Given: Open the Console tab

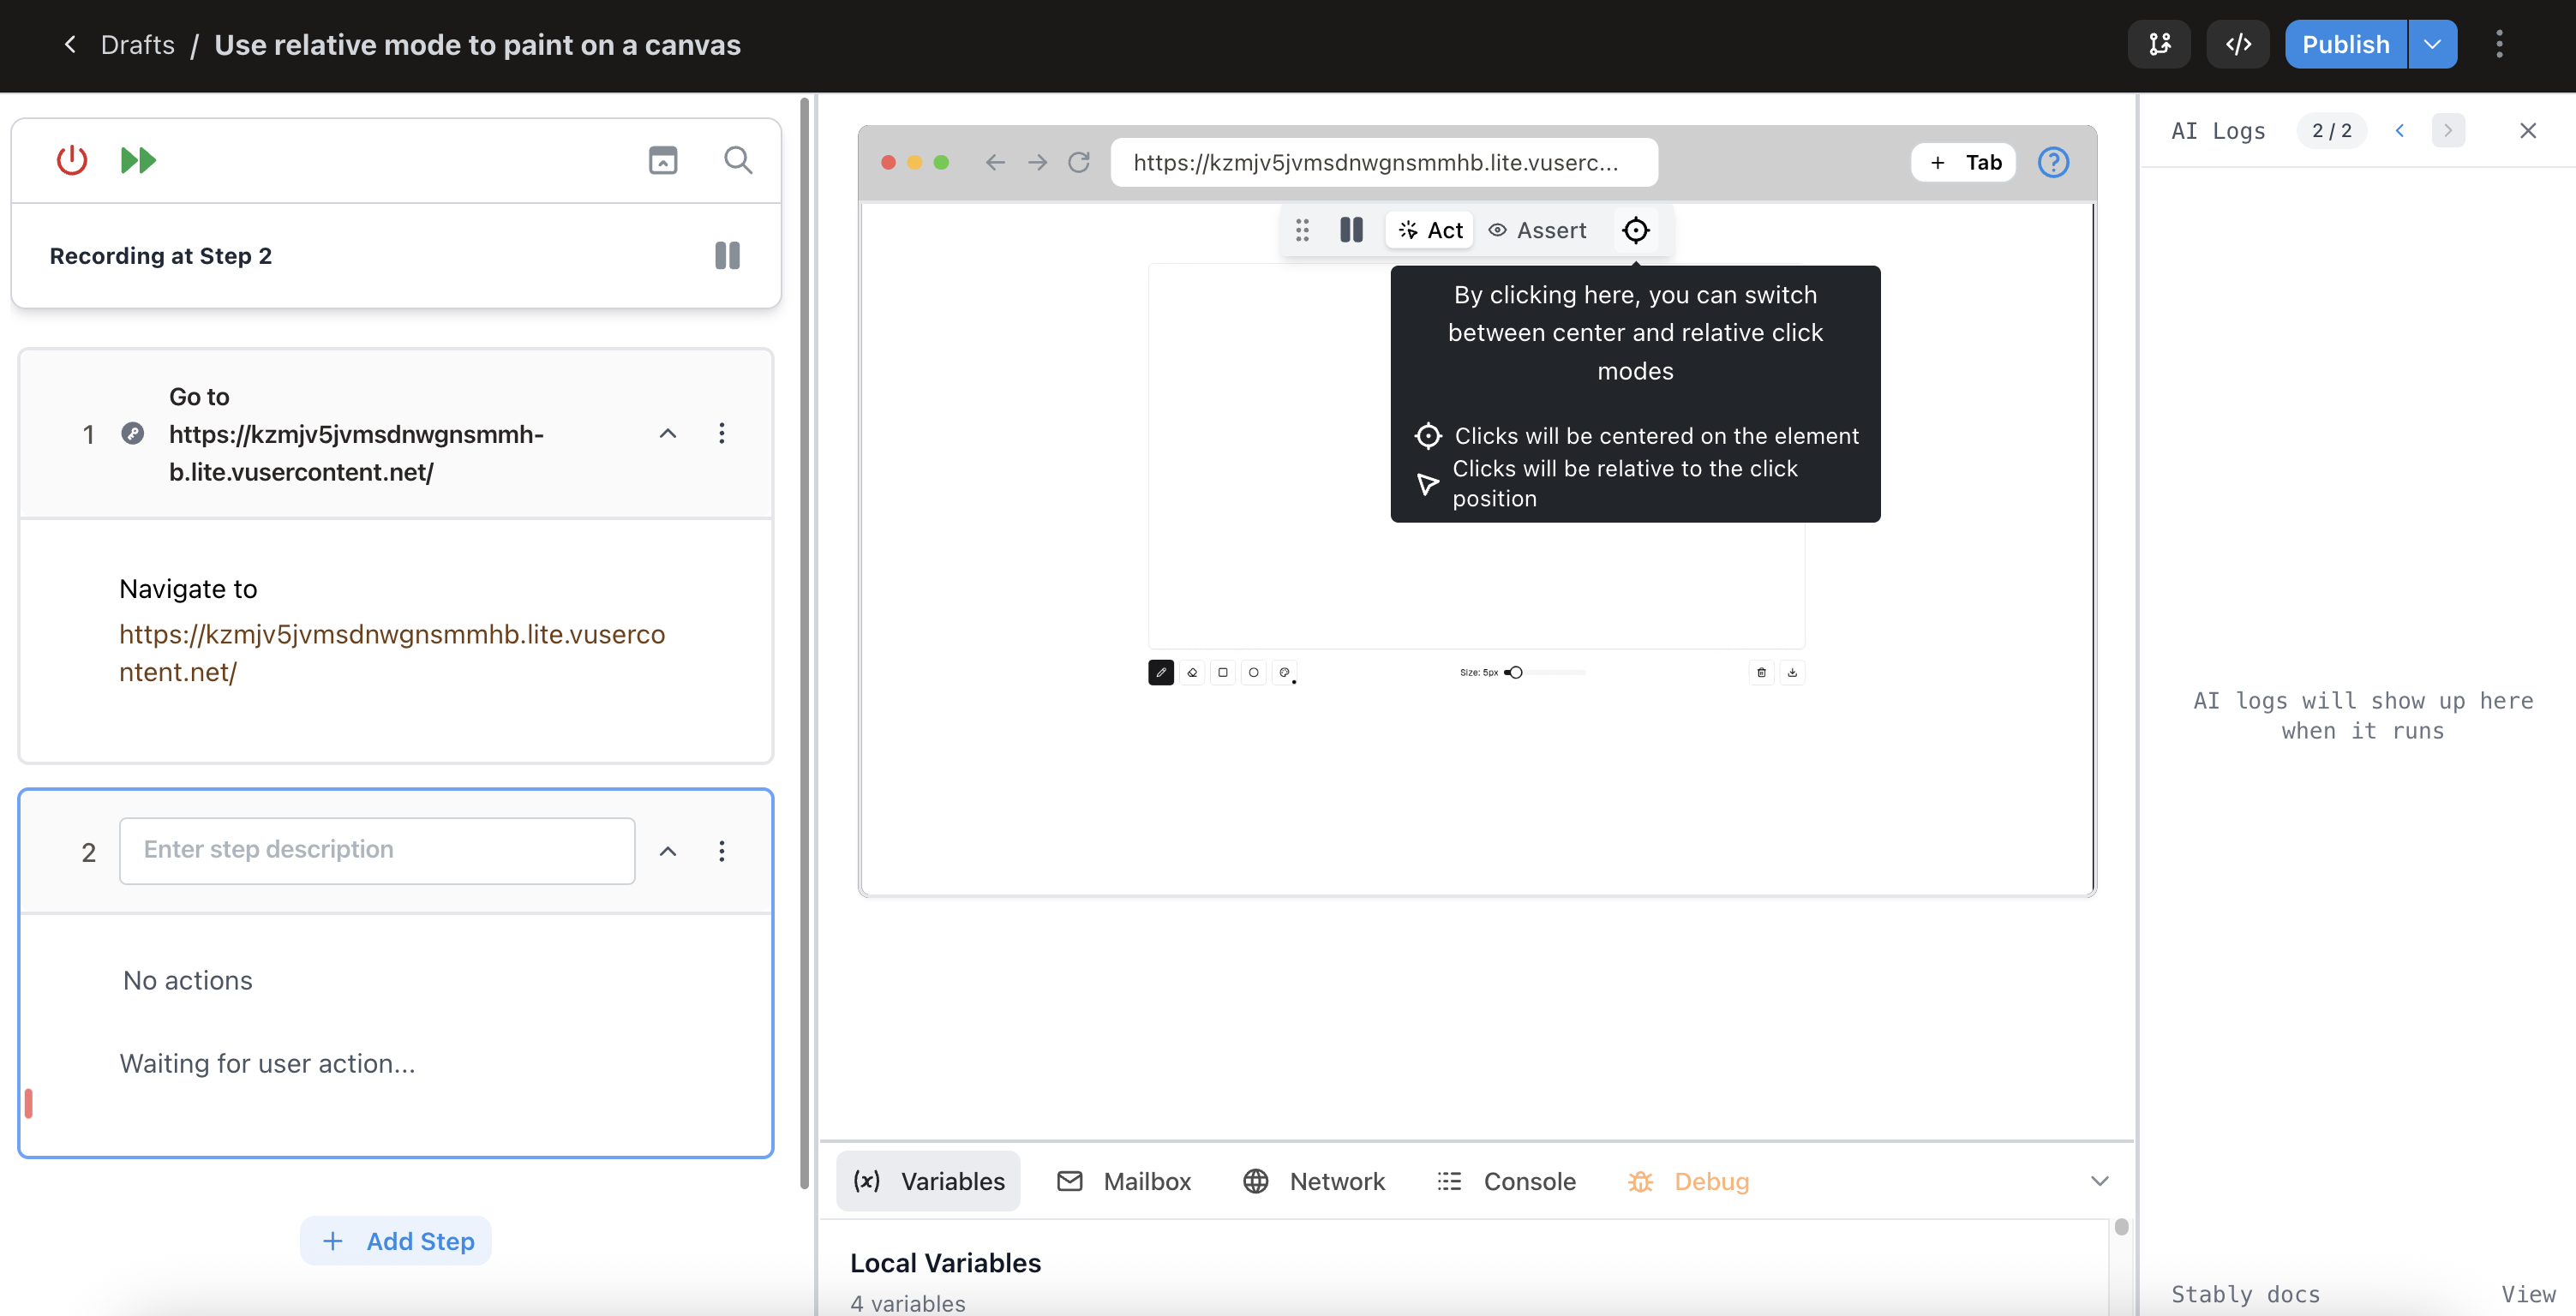Looking at the screenshot, I should (1506, 1181).
